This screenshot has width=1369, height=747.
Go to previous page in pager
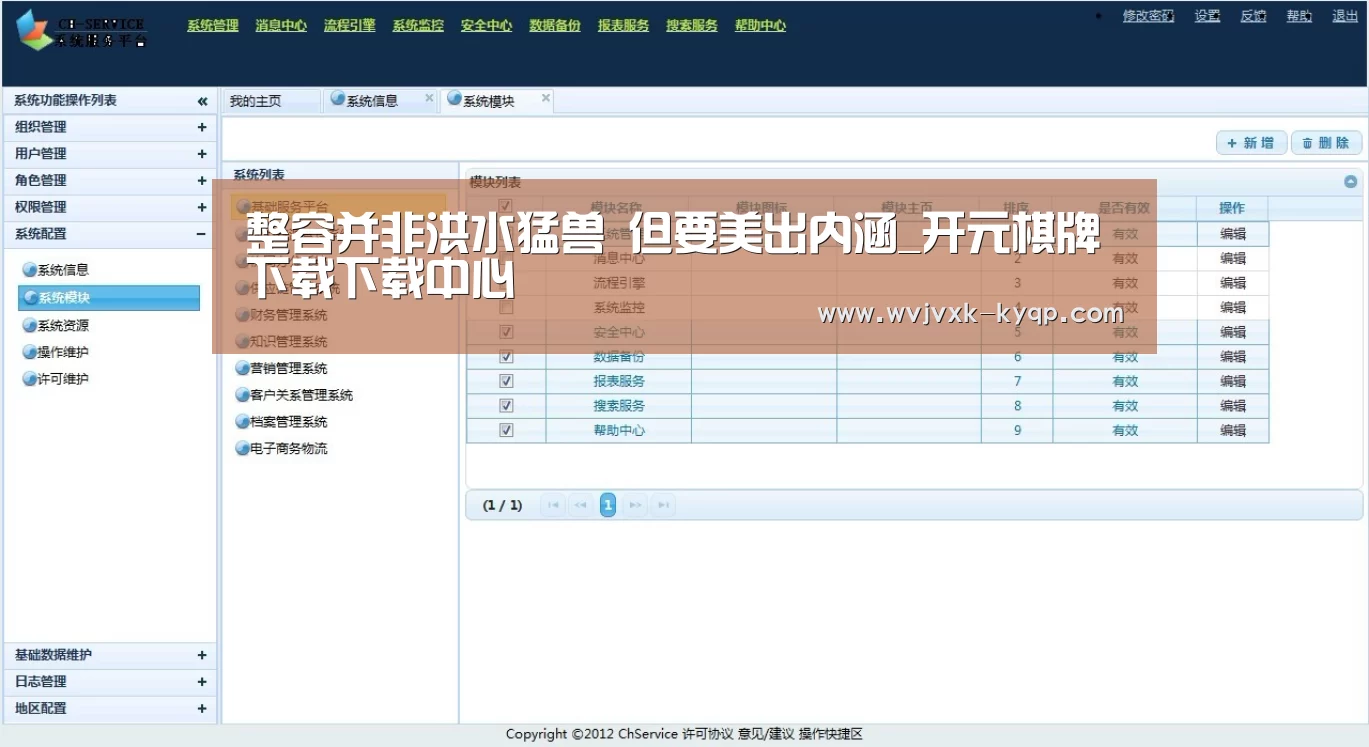[580, 506]
